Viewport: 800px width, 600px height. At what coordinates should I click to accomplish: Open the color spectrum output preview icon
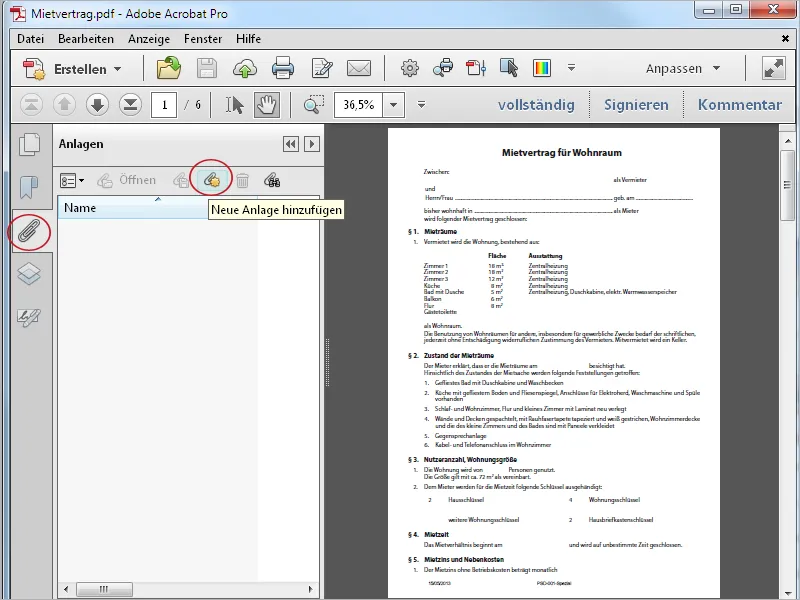pyautogui.click(x=542, y=68)
